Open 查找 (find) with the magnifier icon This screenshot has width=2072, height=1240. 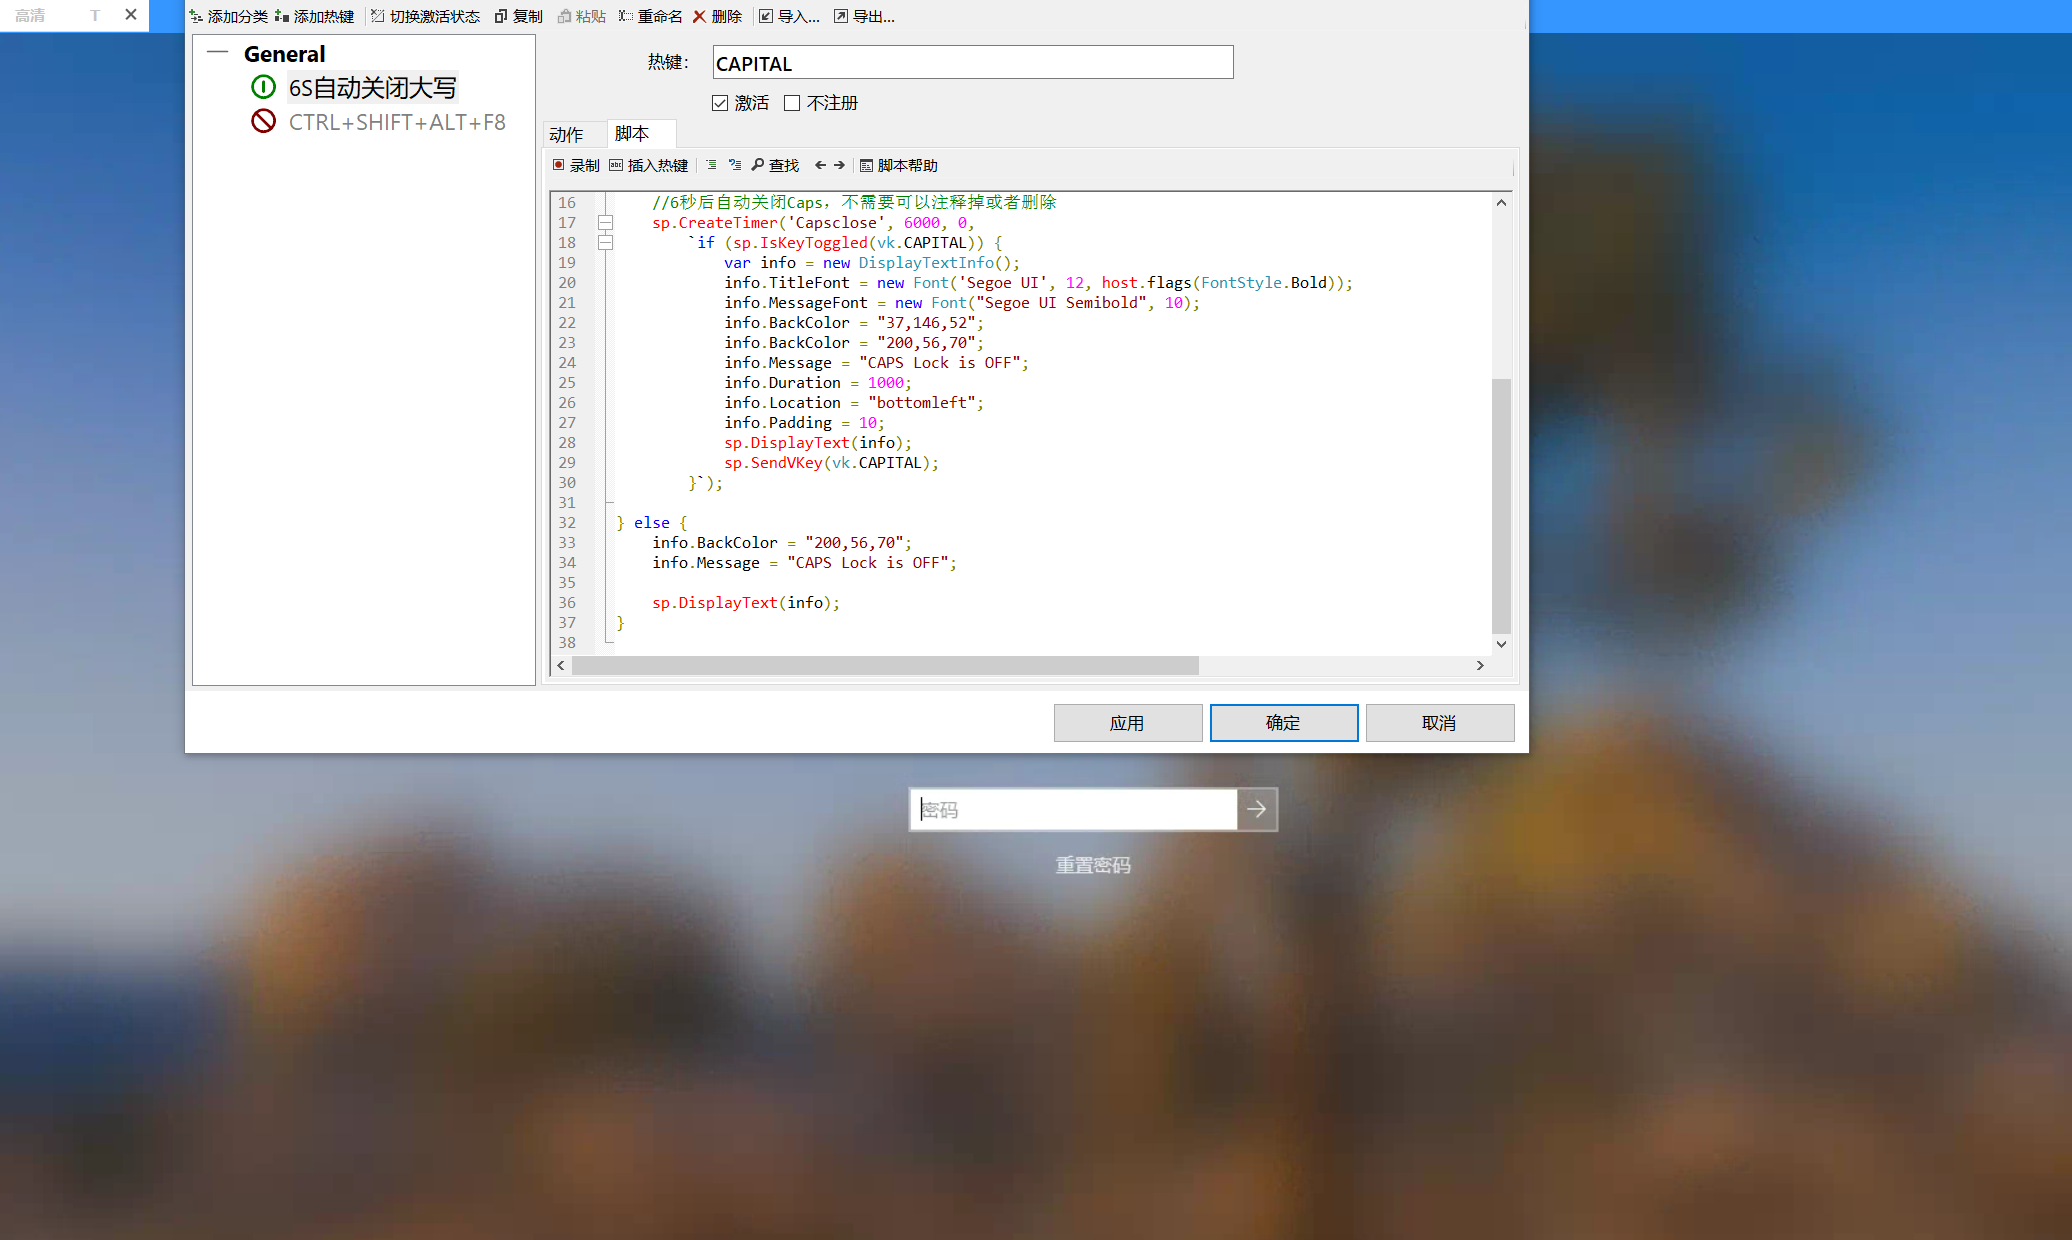tap(758, 165)
